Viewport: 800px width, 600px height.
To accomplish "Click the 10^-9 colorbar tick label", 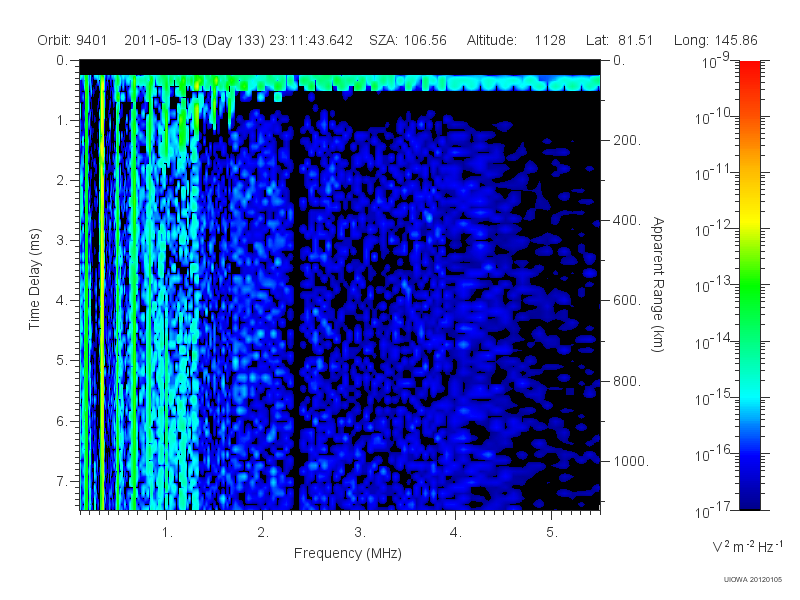I will (x=715, y=61).
